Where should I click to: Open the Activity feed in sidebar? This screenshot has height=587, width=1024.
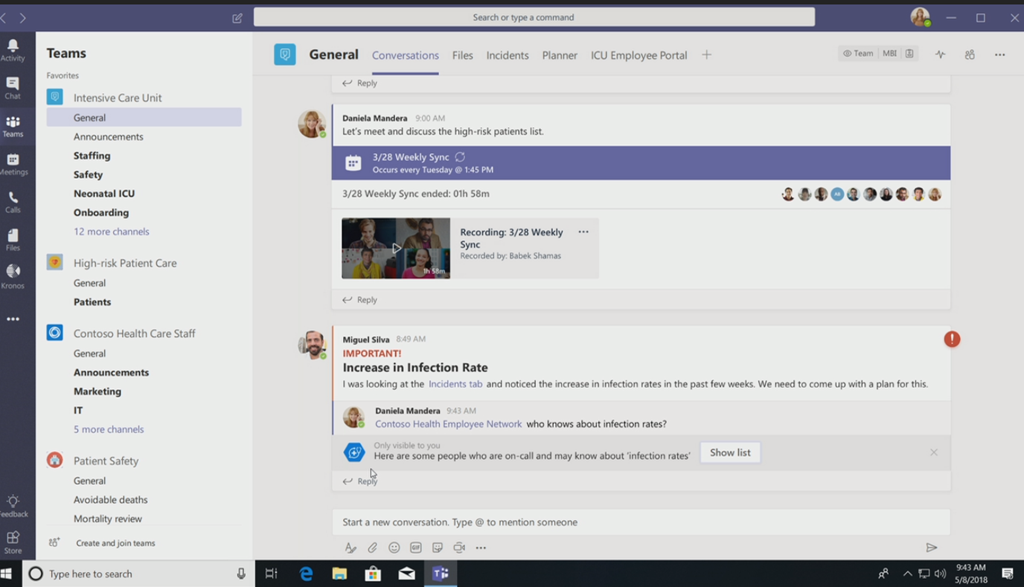[x=13, y=50]
